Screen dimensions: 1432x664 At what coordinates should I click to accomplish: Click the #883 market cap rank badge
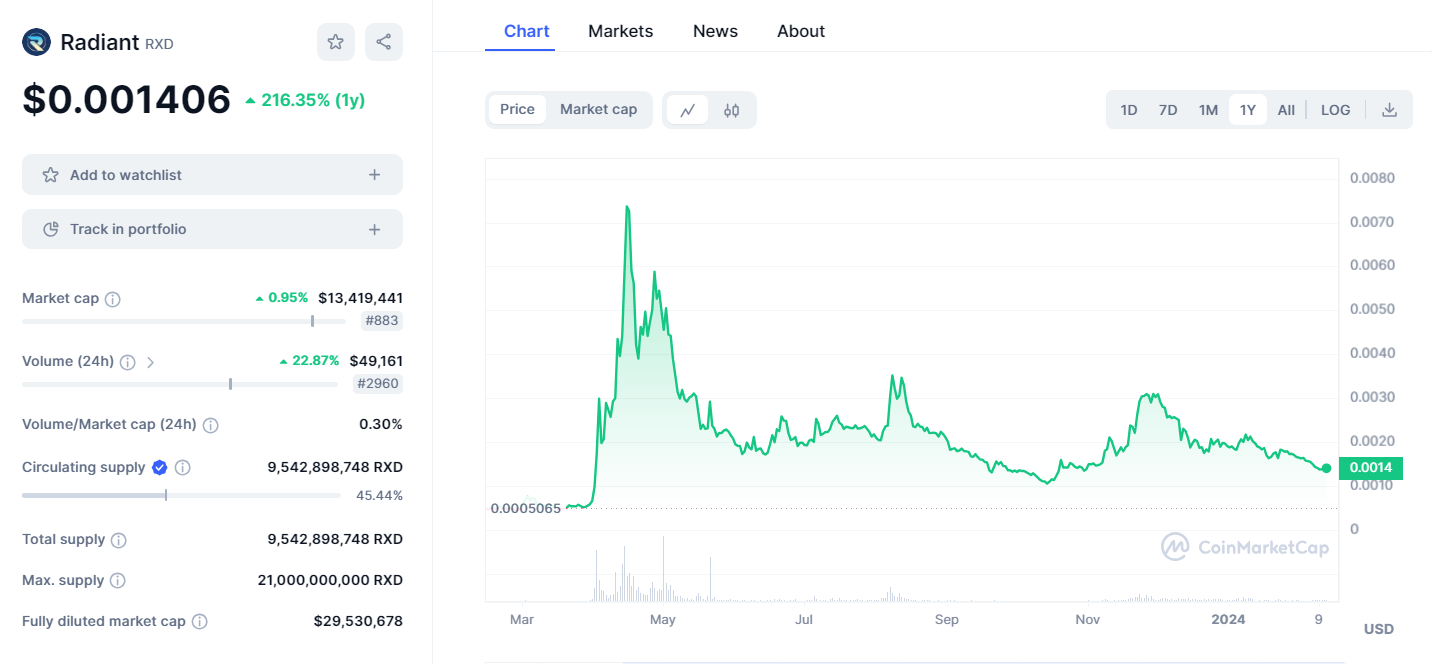(382, 321)
